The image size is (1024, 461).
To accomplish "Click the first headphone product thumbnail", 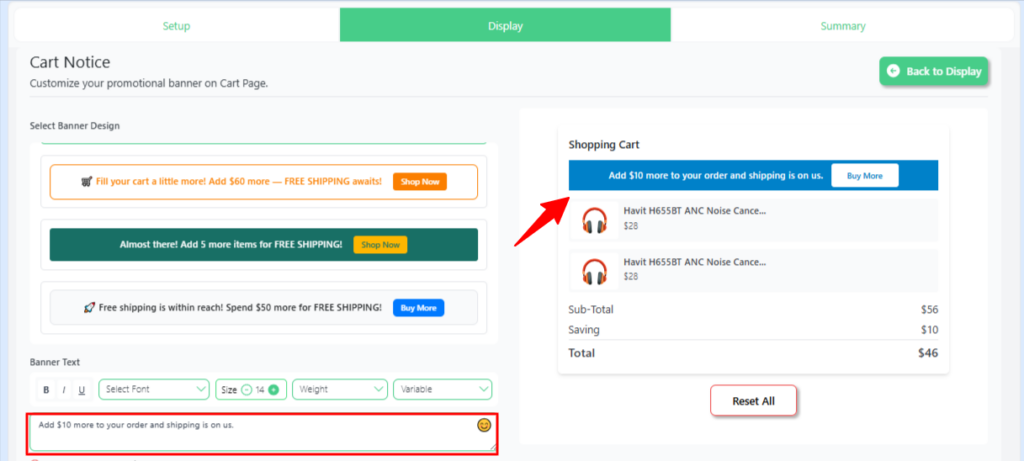I will (594, 220).
